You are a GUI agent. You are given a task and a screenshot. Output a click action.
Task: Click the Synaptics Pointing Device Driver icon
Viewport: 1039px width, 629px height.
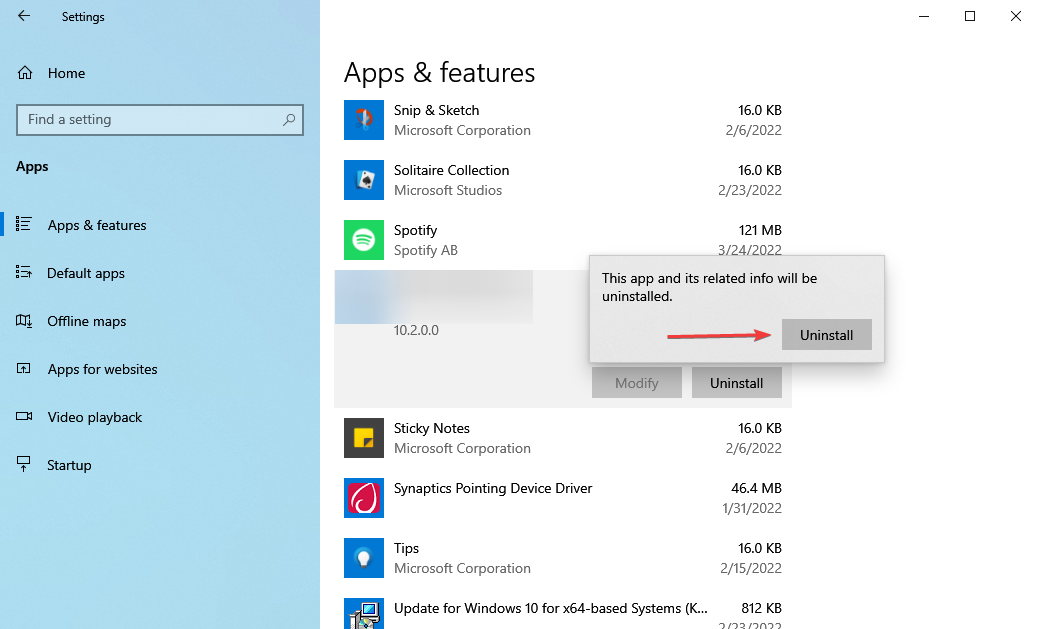(x=363, y=498)
